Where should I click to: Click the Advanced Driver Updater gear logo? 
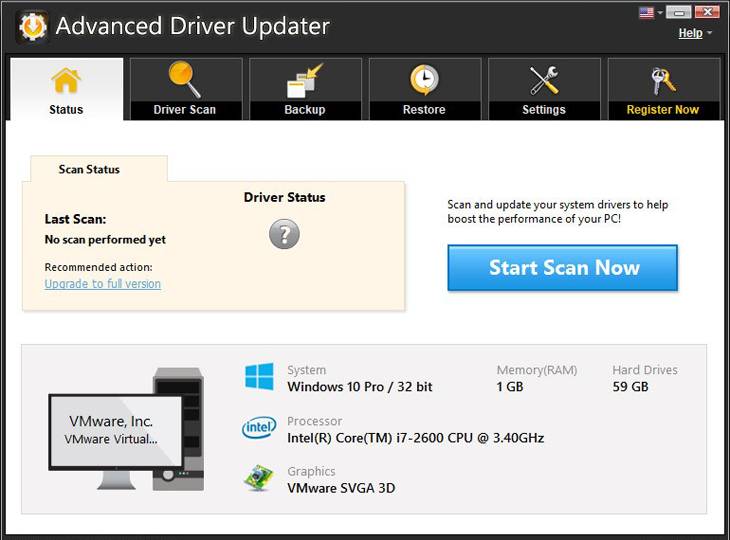(33, 27)
